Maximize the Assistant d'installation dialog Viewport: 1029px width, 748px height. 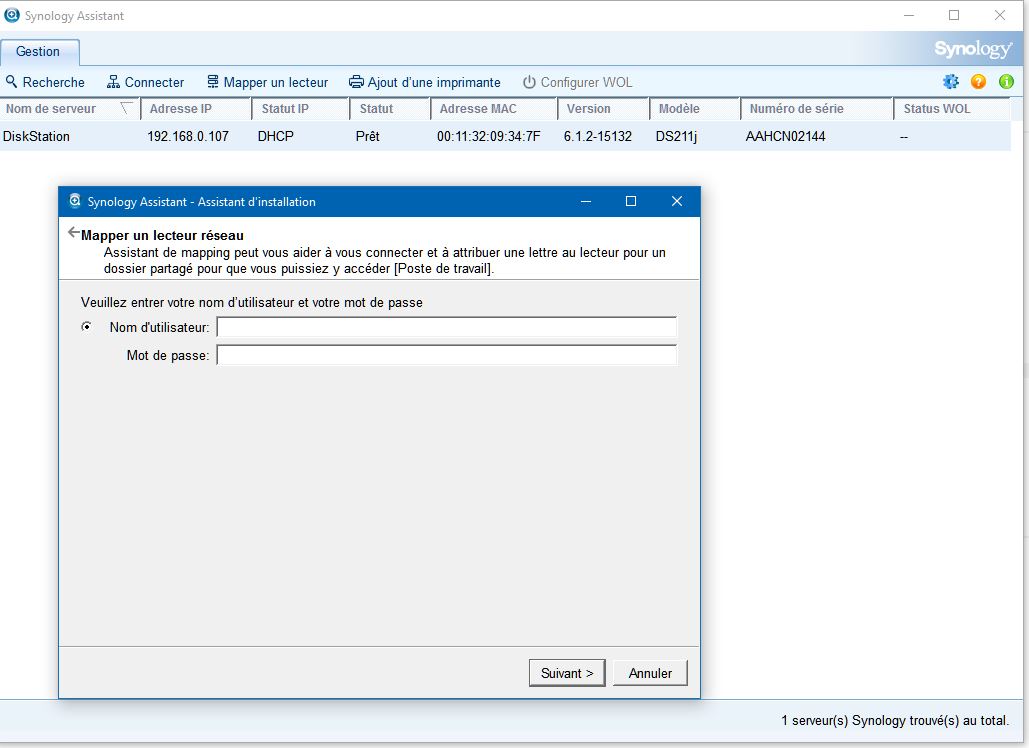coord(631,201)
